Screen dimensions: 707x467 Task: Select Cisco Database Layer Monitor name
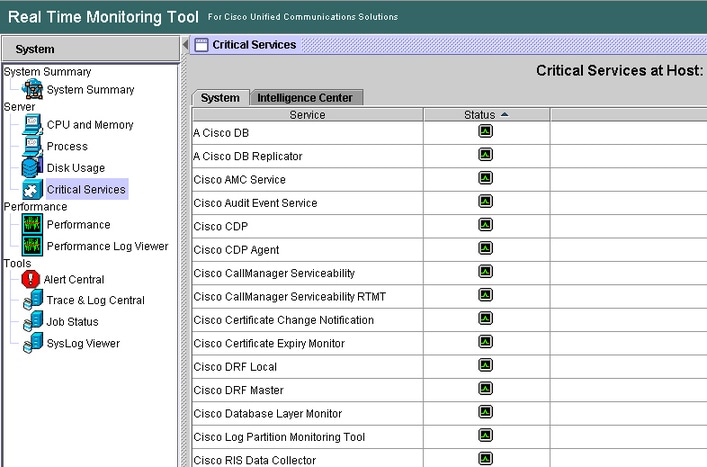click(x=268, y=414)
